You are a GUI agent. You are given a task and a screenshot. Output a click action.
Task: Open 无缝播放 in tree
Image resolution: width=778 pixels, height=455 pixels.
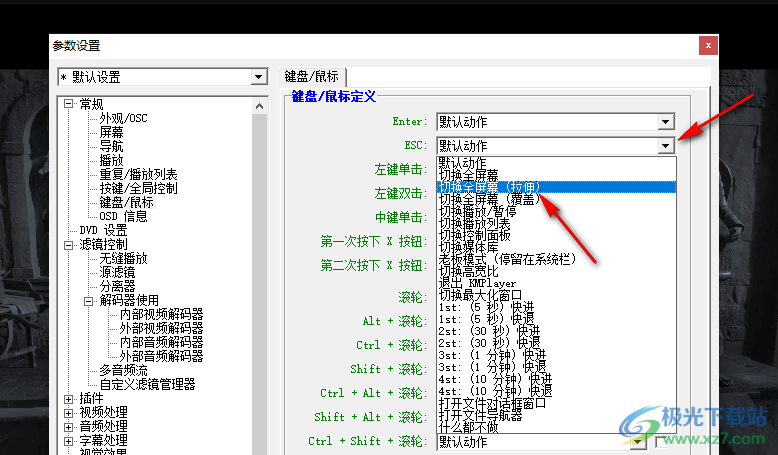tap(123, 259)
